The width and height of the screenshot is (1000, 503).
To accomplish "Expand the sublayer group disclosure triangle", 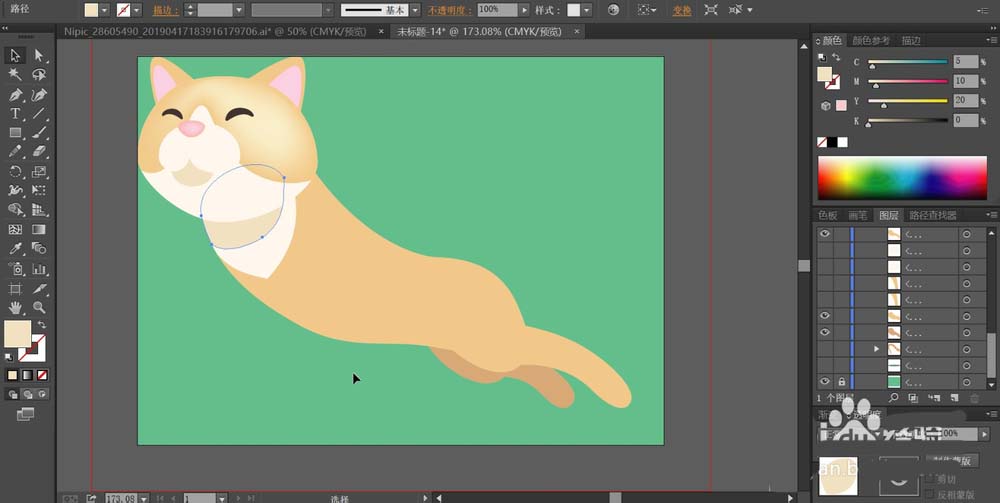I will 877,349.
